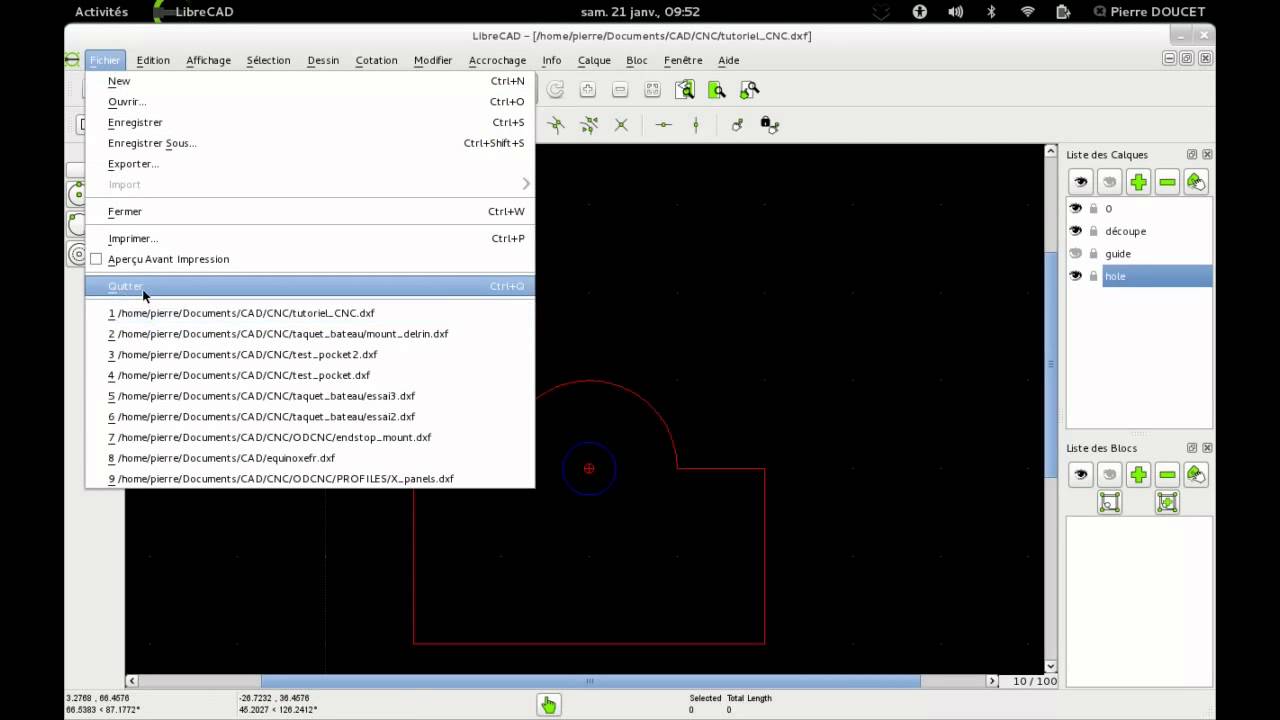Open the Dessin menu
The width and height of the screenshot is (1280, 720).
pos(323,60)
